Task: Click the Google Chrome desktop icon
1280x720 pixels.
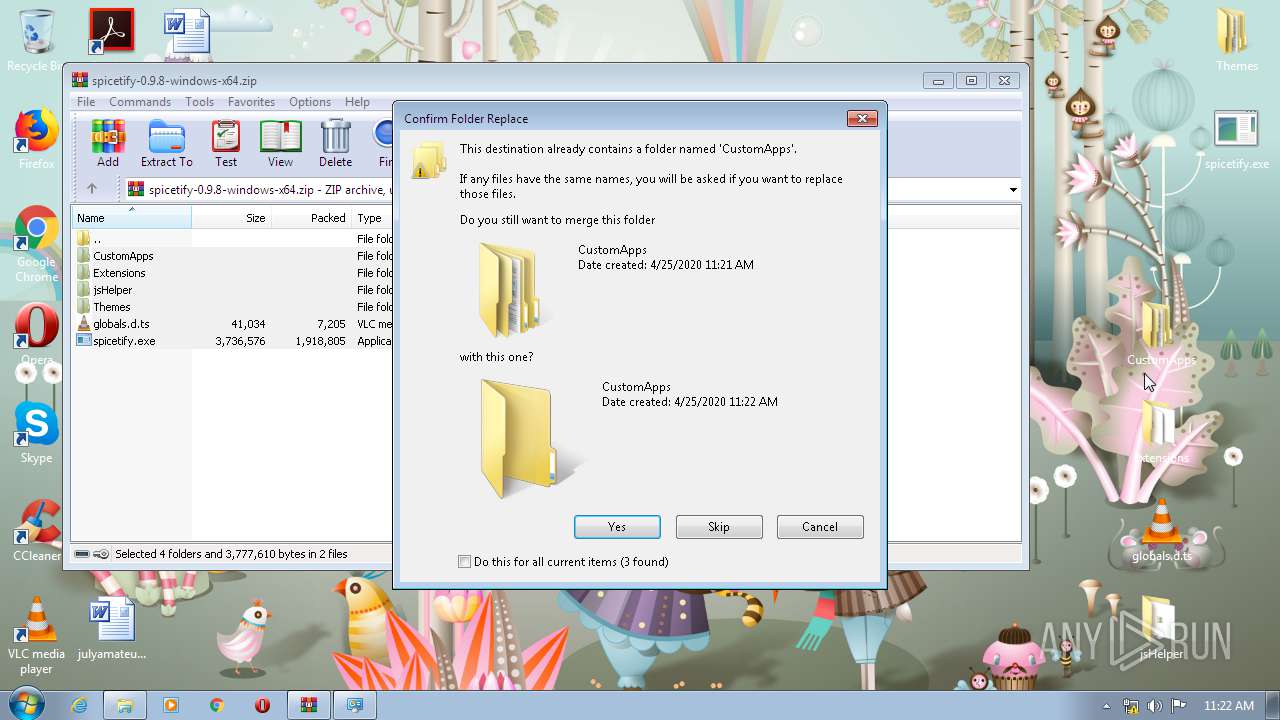Action: coord(36,245)
